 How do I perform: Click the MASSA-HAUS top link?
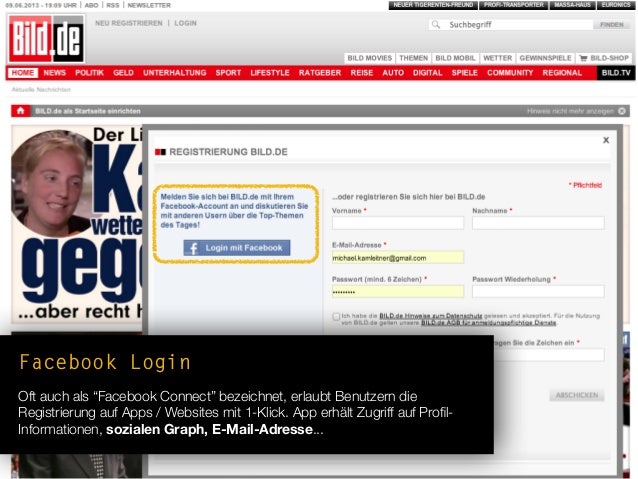(x=572, y=5)
